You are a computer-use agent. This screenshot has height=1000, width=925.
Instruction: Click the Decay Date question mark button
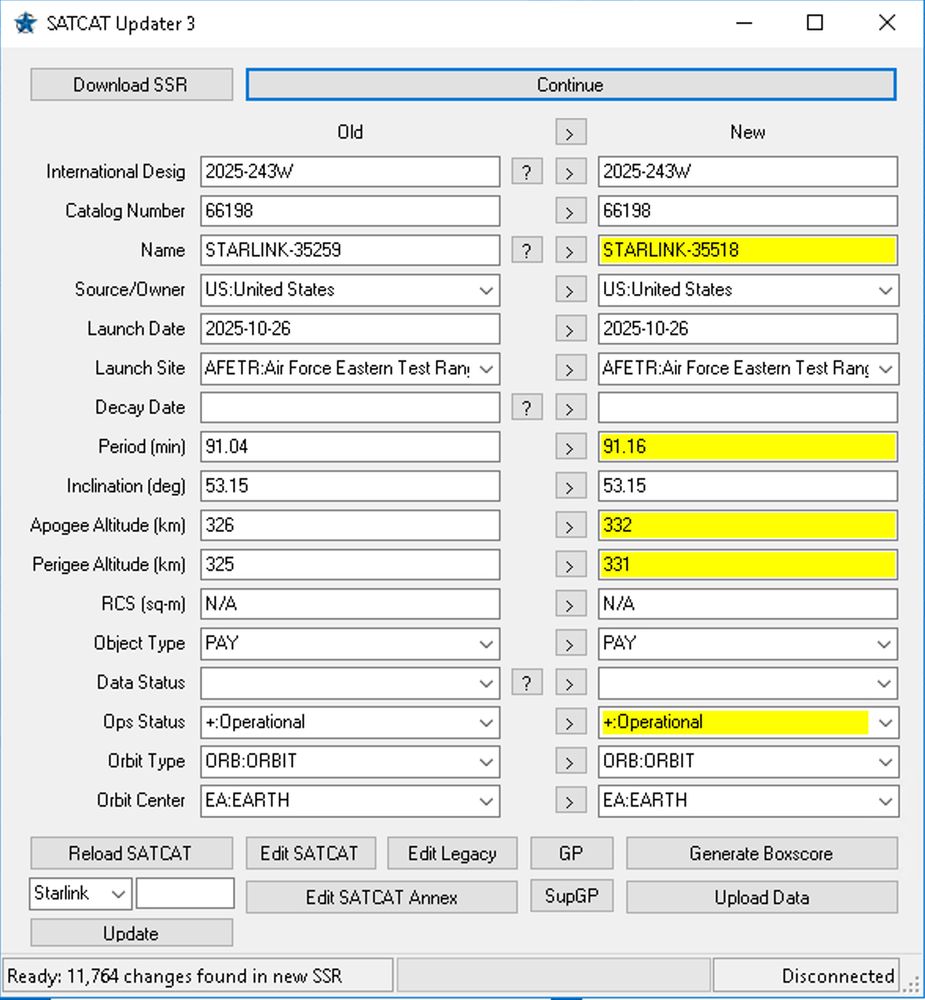click(527, 408)
